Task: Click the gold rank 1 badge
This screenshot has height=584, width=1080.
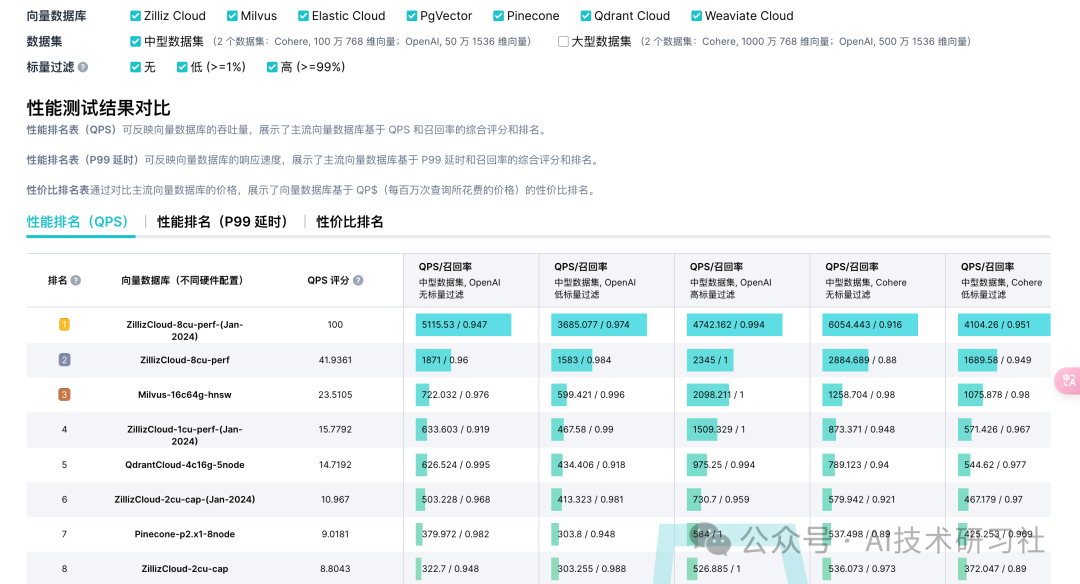Action: (x=64, y=324)
